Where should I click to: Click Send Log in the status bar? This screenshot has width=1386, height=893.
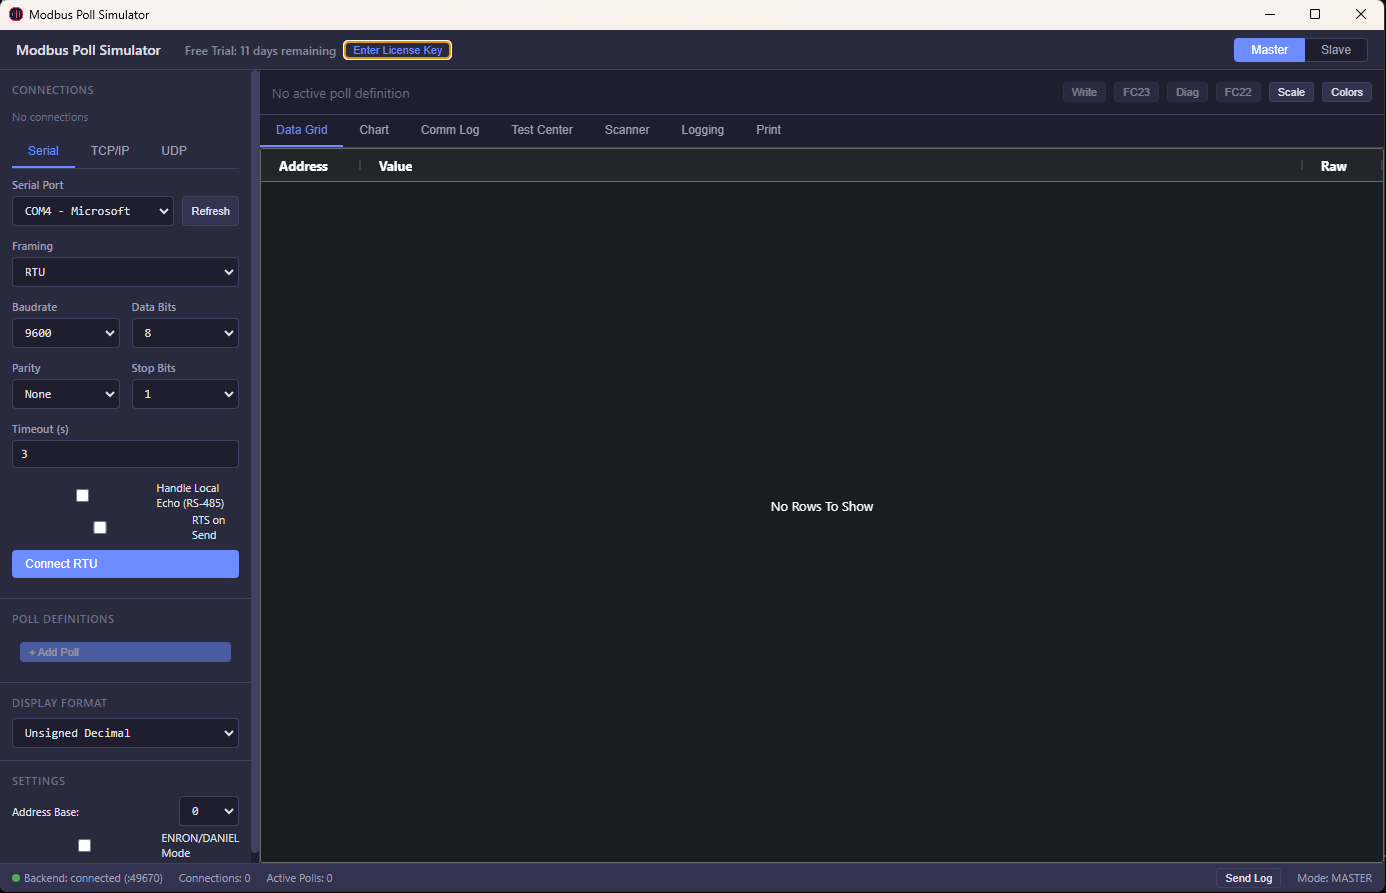[x=1248, y=877]
